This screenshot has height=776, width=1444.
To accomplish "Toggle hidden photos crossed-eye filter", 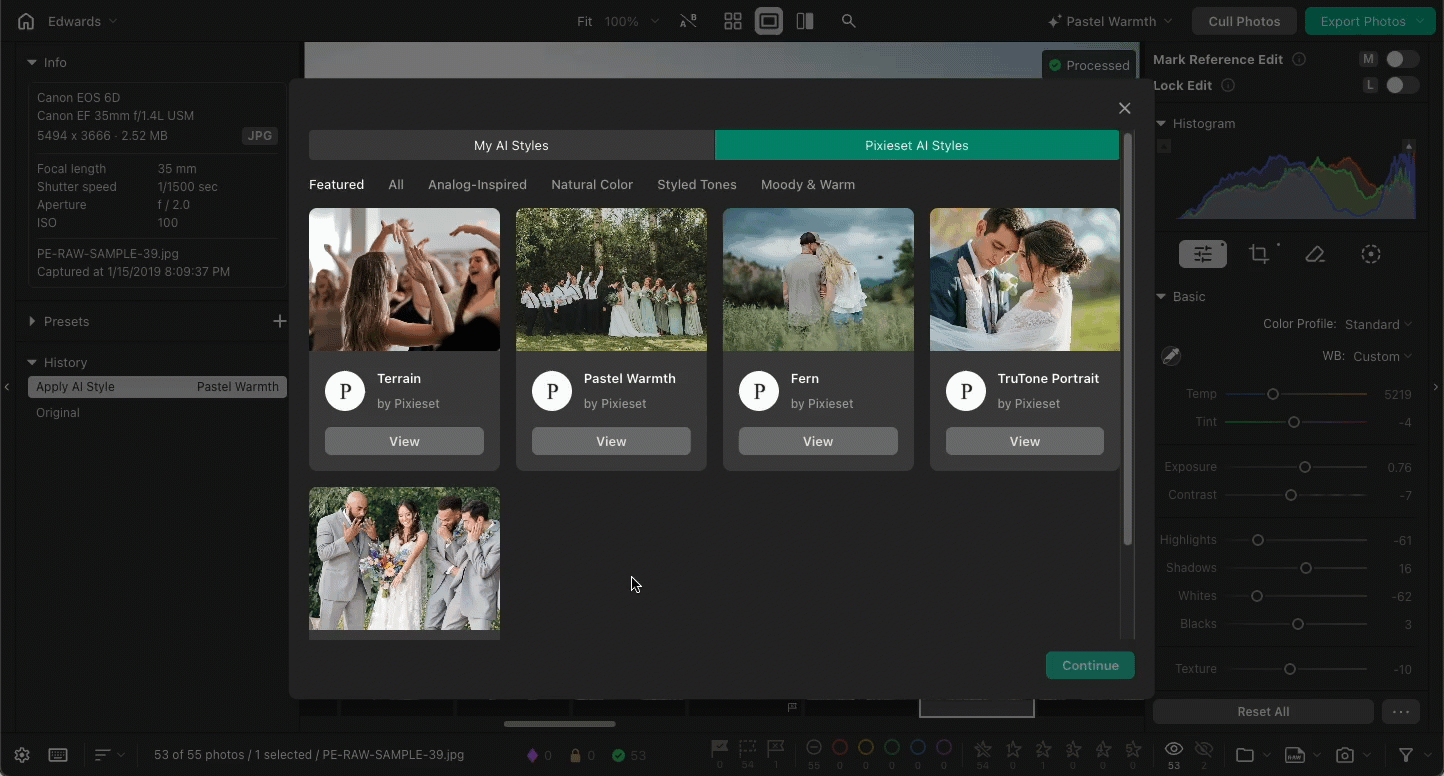I will pyautogui.click(x=1204, y=749).
